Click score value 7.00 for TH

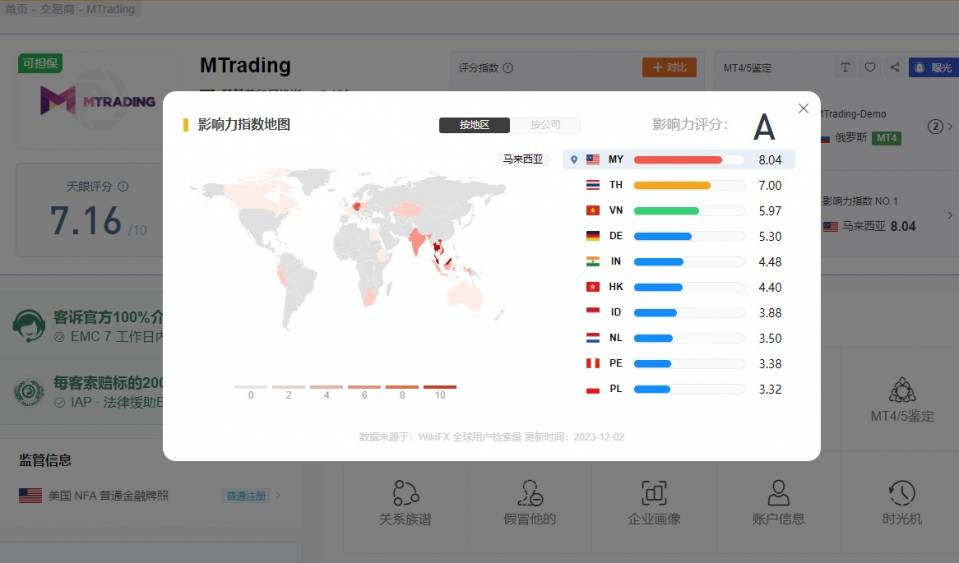(x=770, y=185)
